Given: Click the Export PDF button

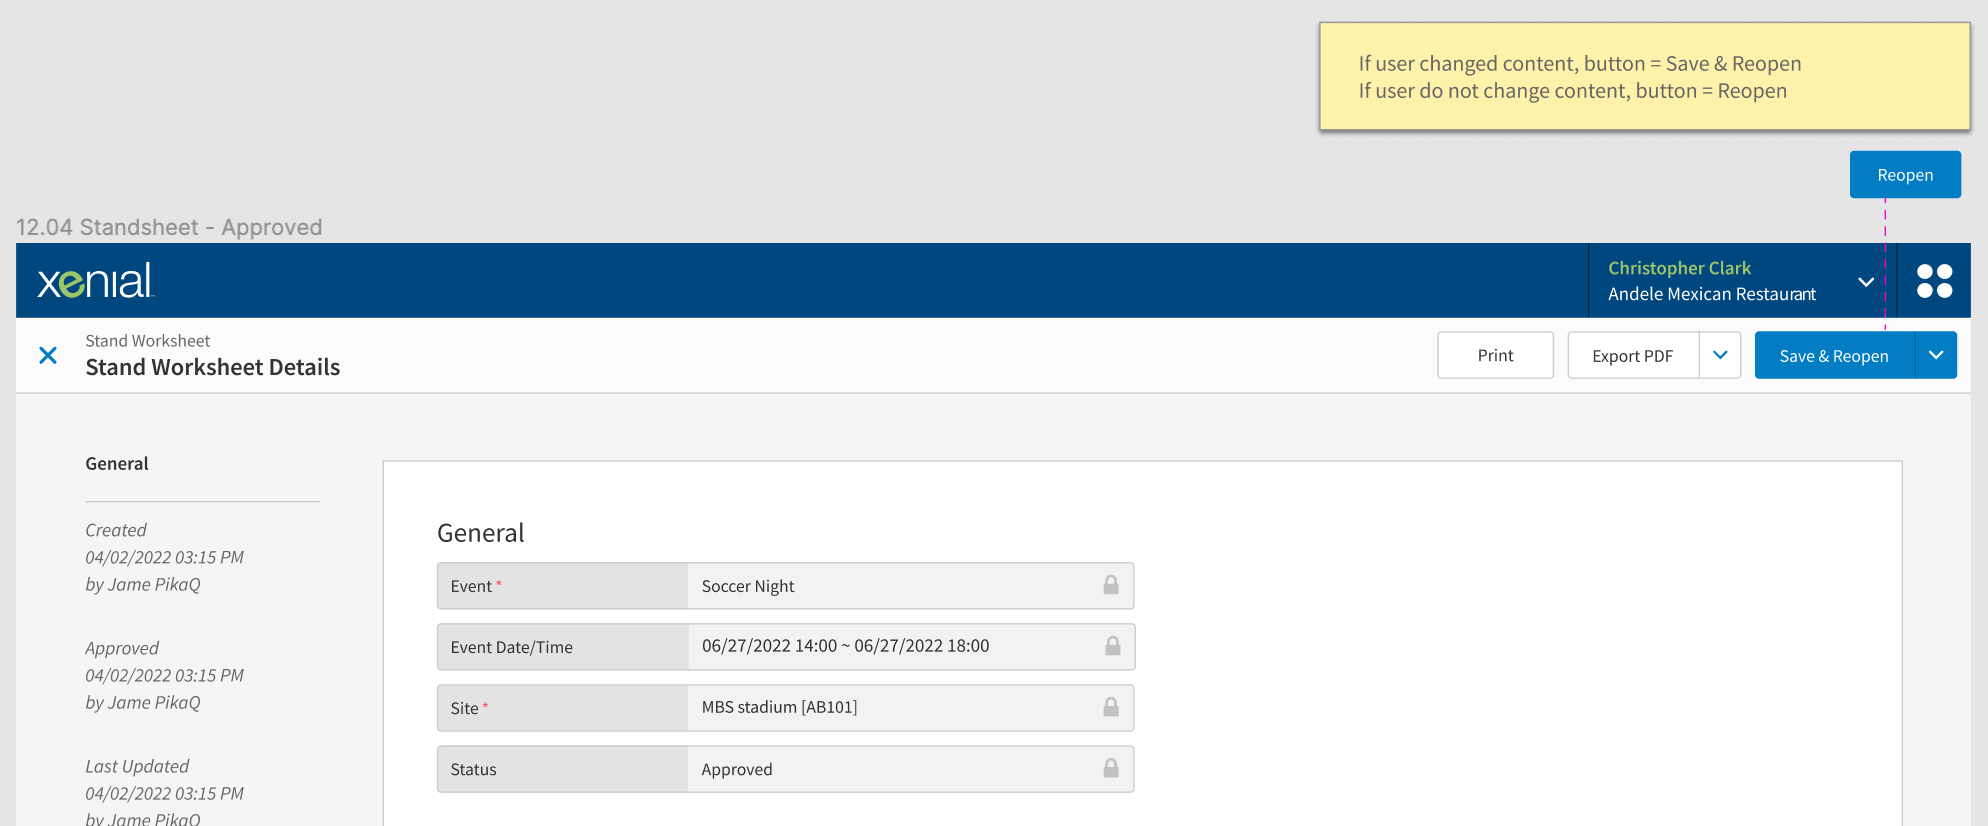Looking at the screenshot, I should tap(1632, 356).
